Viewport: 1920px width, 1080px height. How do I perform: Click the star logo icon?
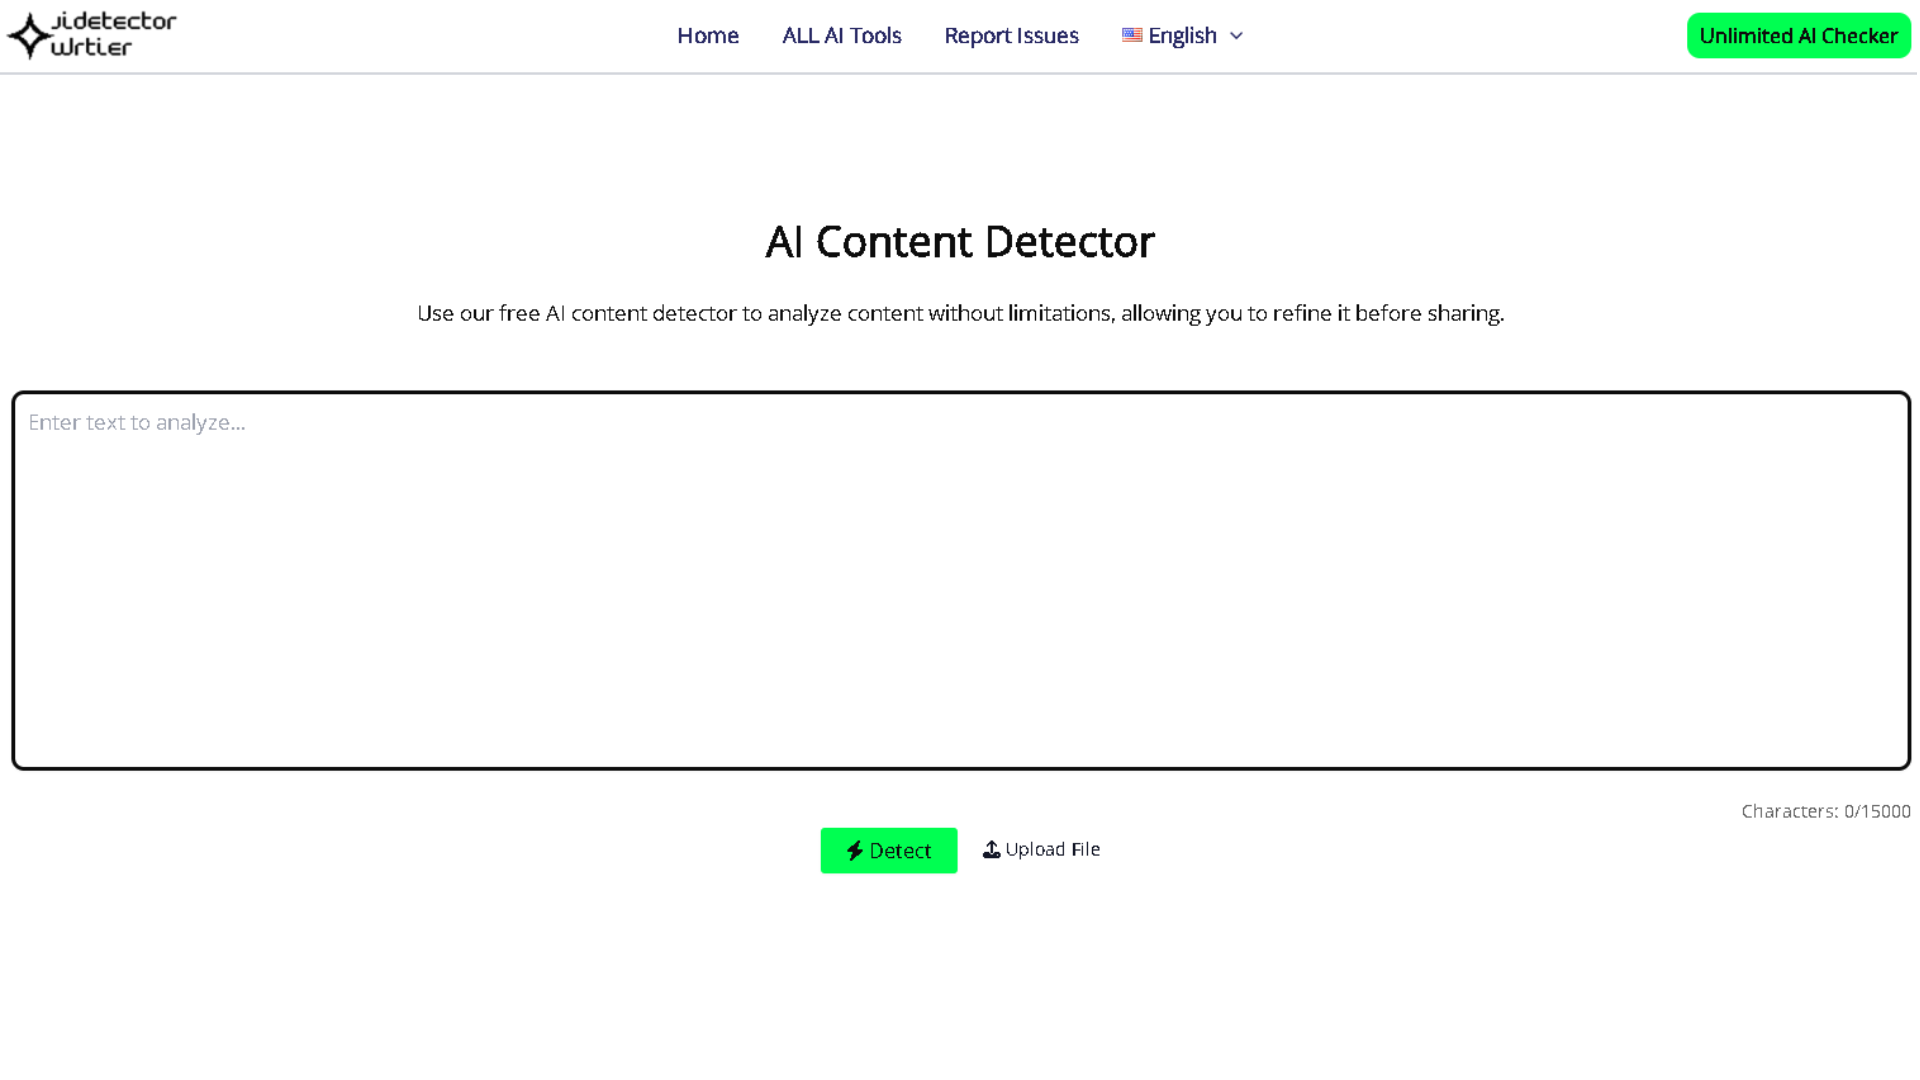coord(29,36)
